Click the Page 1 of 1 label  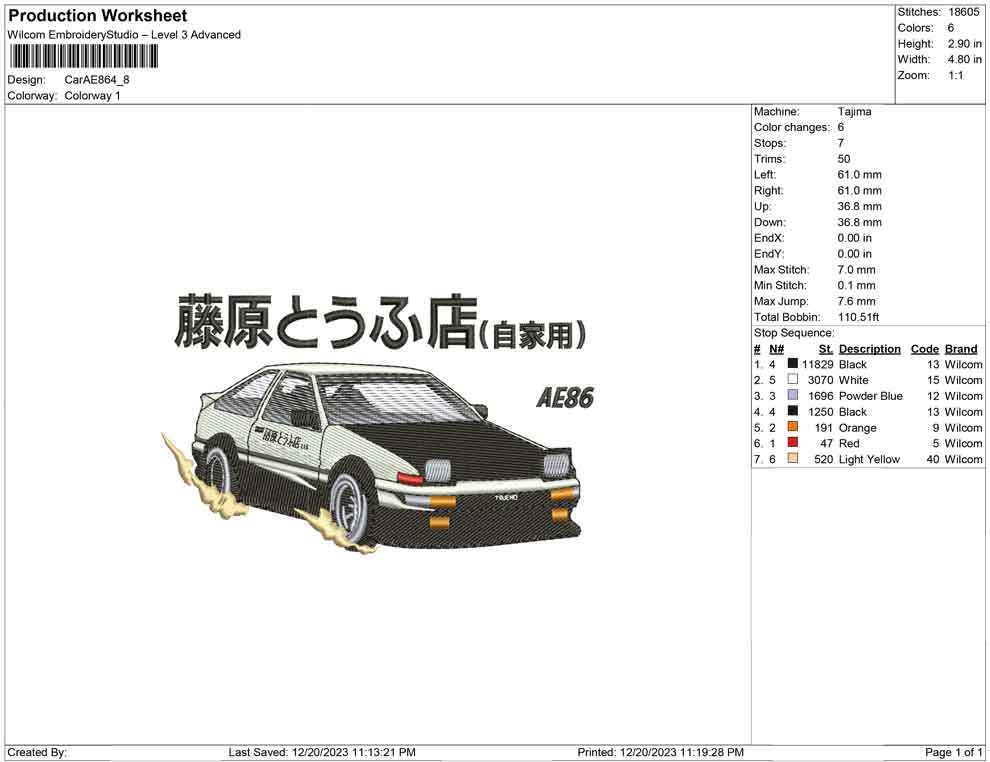(953, 752)
